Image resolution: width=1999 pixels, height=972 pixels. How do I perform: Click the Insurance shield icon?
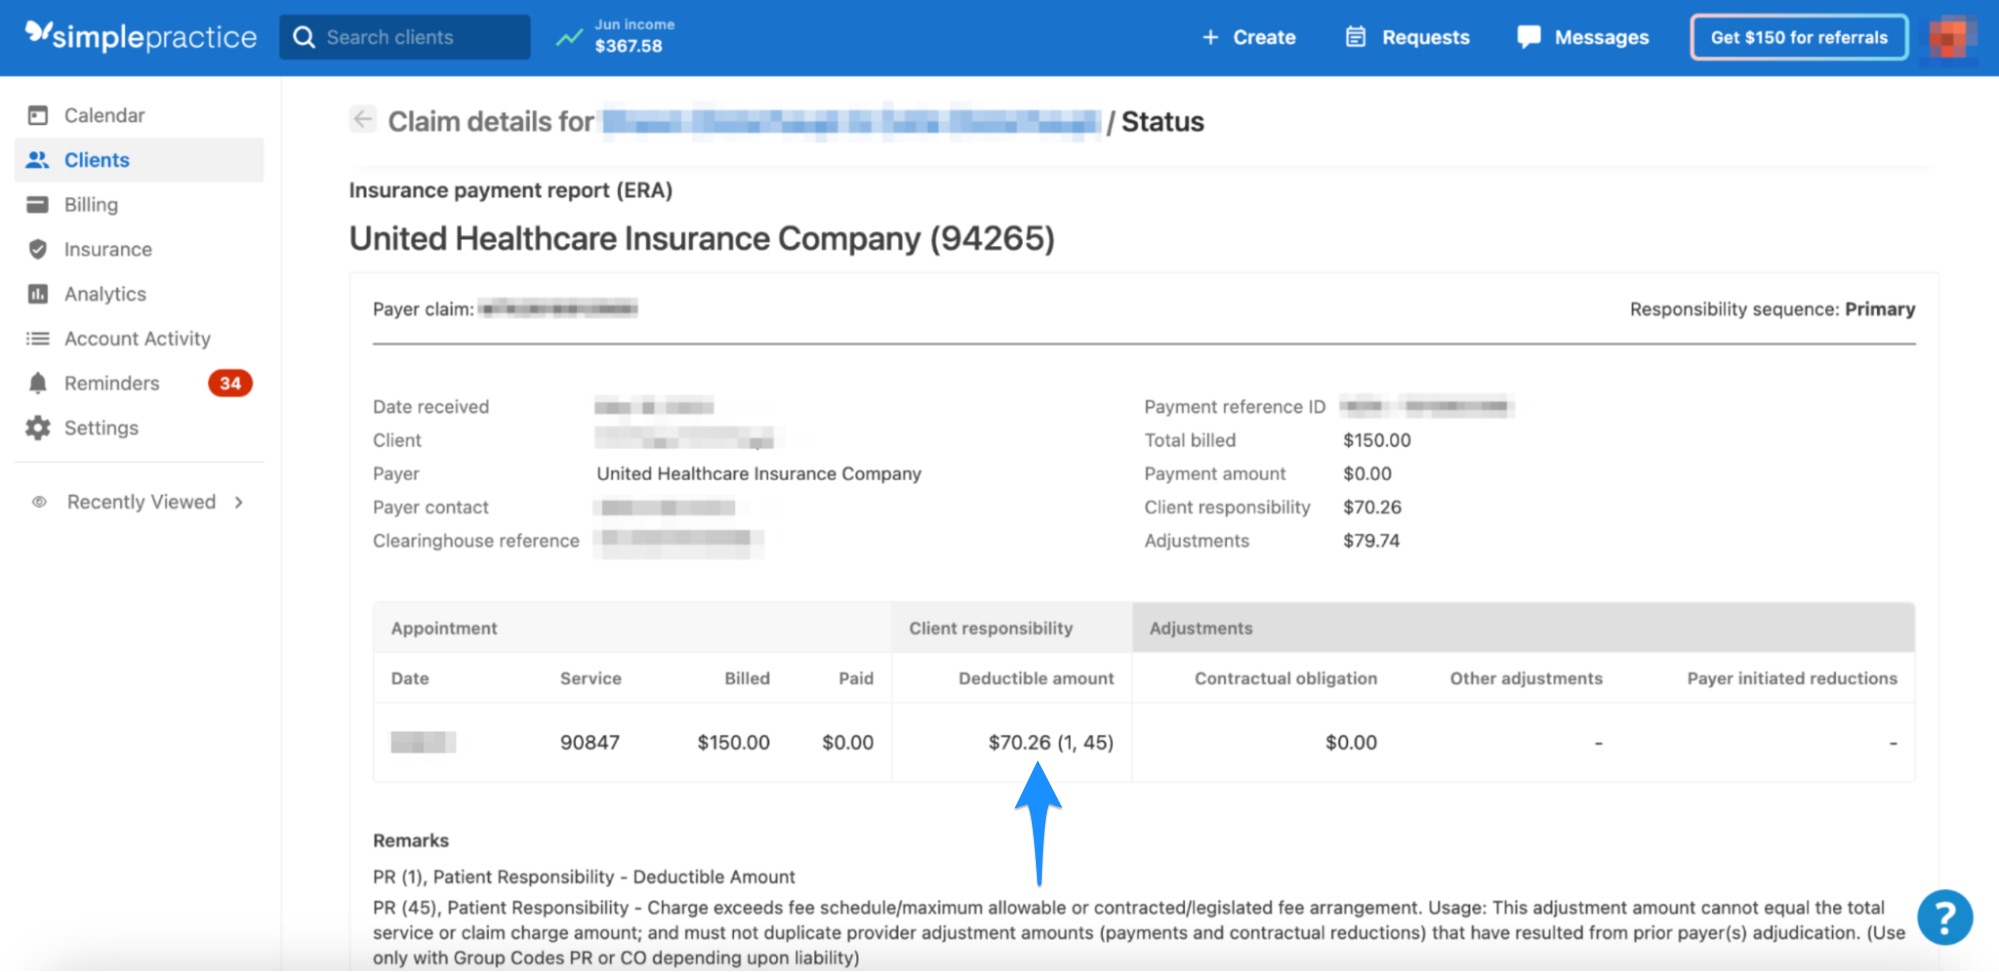[x=38, y=249]
